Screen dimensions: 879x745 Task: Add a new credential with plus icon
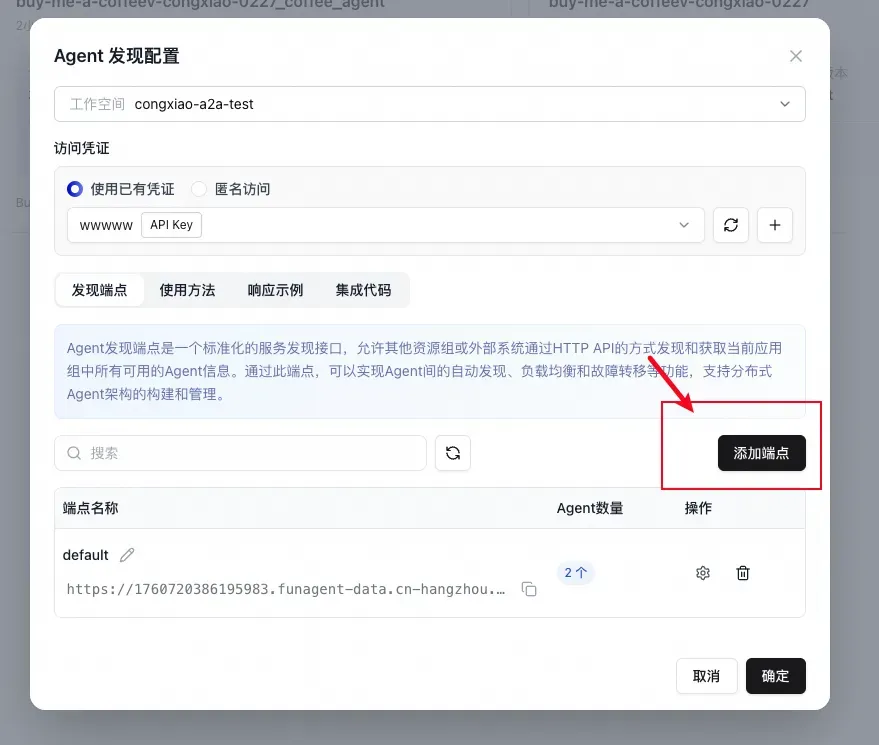tap(775, 225)
